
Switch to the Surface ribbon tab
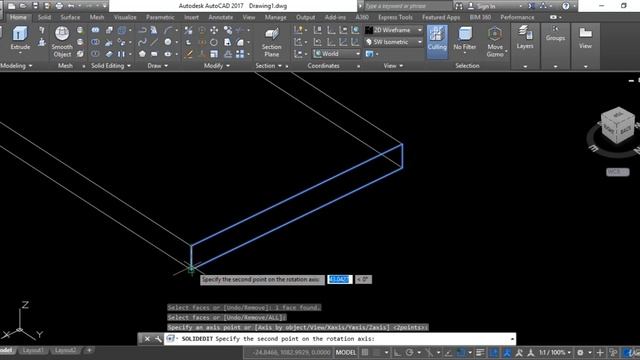(x=70, y=17)
